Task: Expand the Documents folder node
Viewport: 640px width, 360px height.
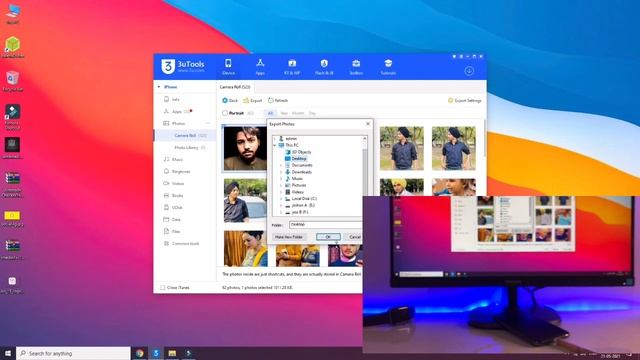Action: point(281,165)
